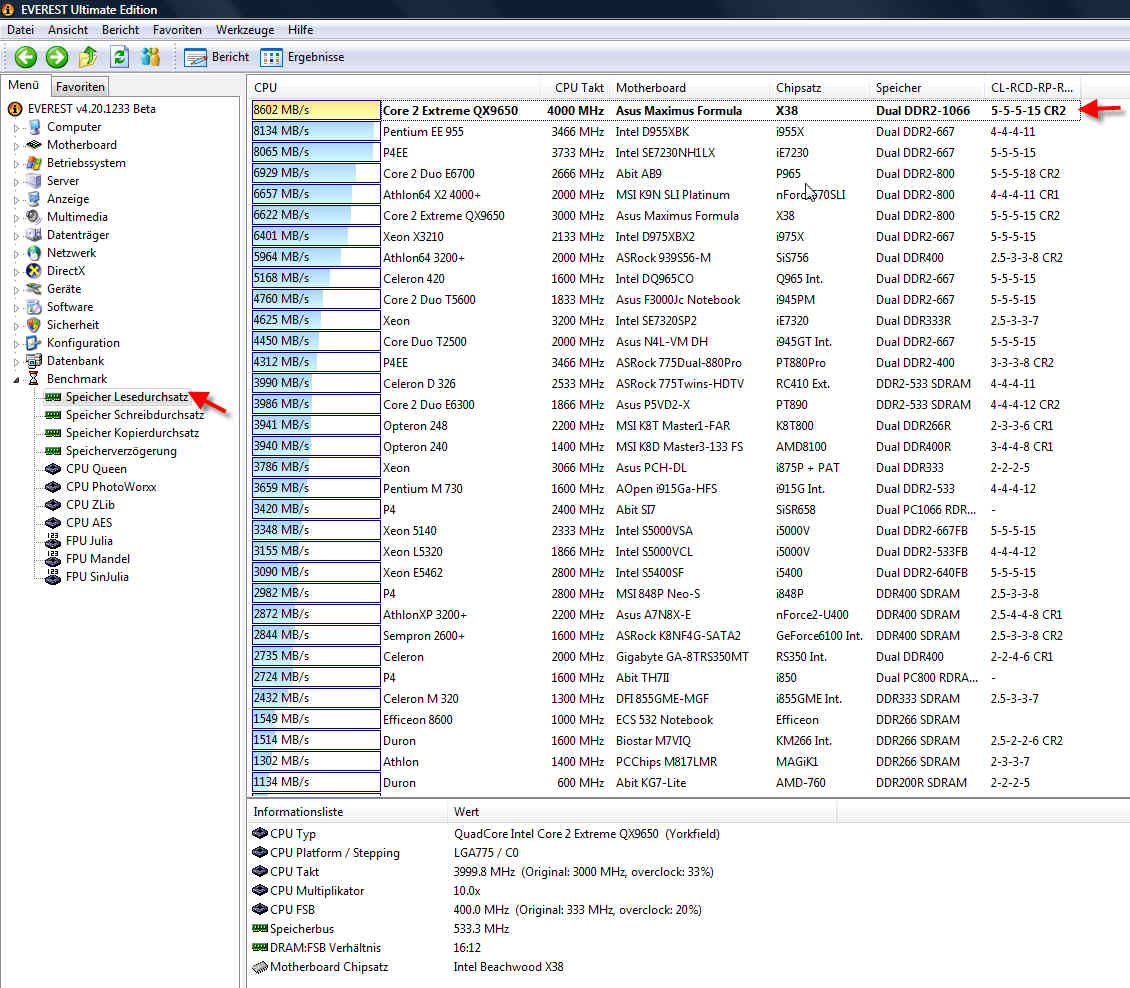
Task: Select the 6929 MB/s Core 2 Duo E6700 bar
Action: pyautogui.click(x=316, y=173)
